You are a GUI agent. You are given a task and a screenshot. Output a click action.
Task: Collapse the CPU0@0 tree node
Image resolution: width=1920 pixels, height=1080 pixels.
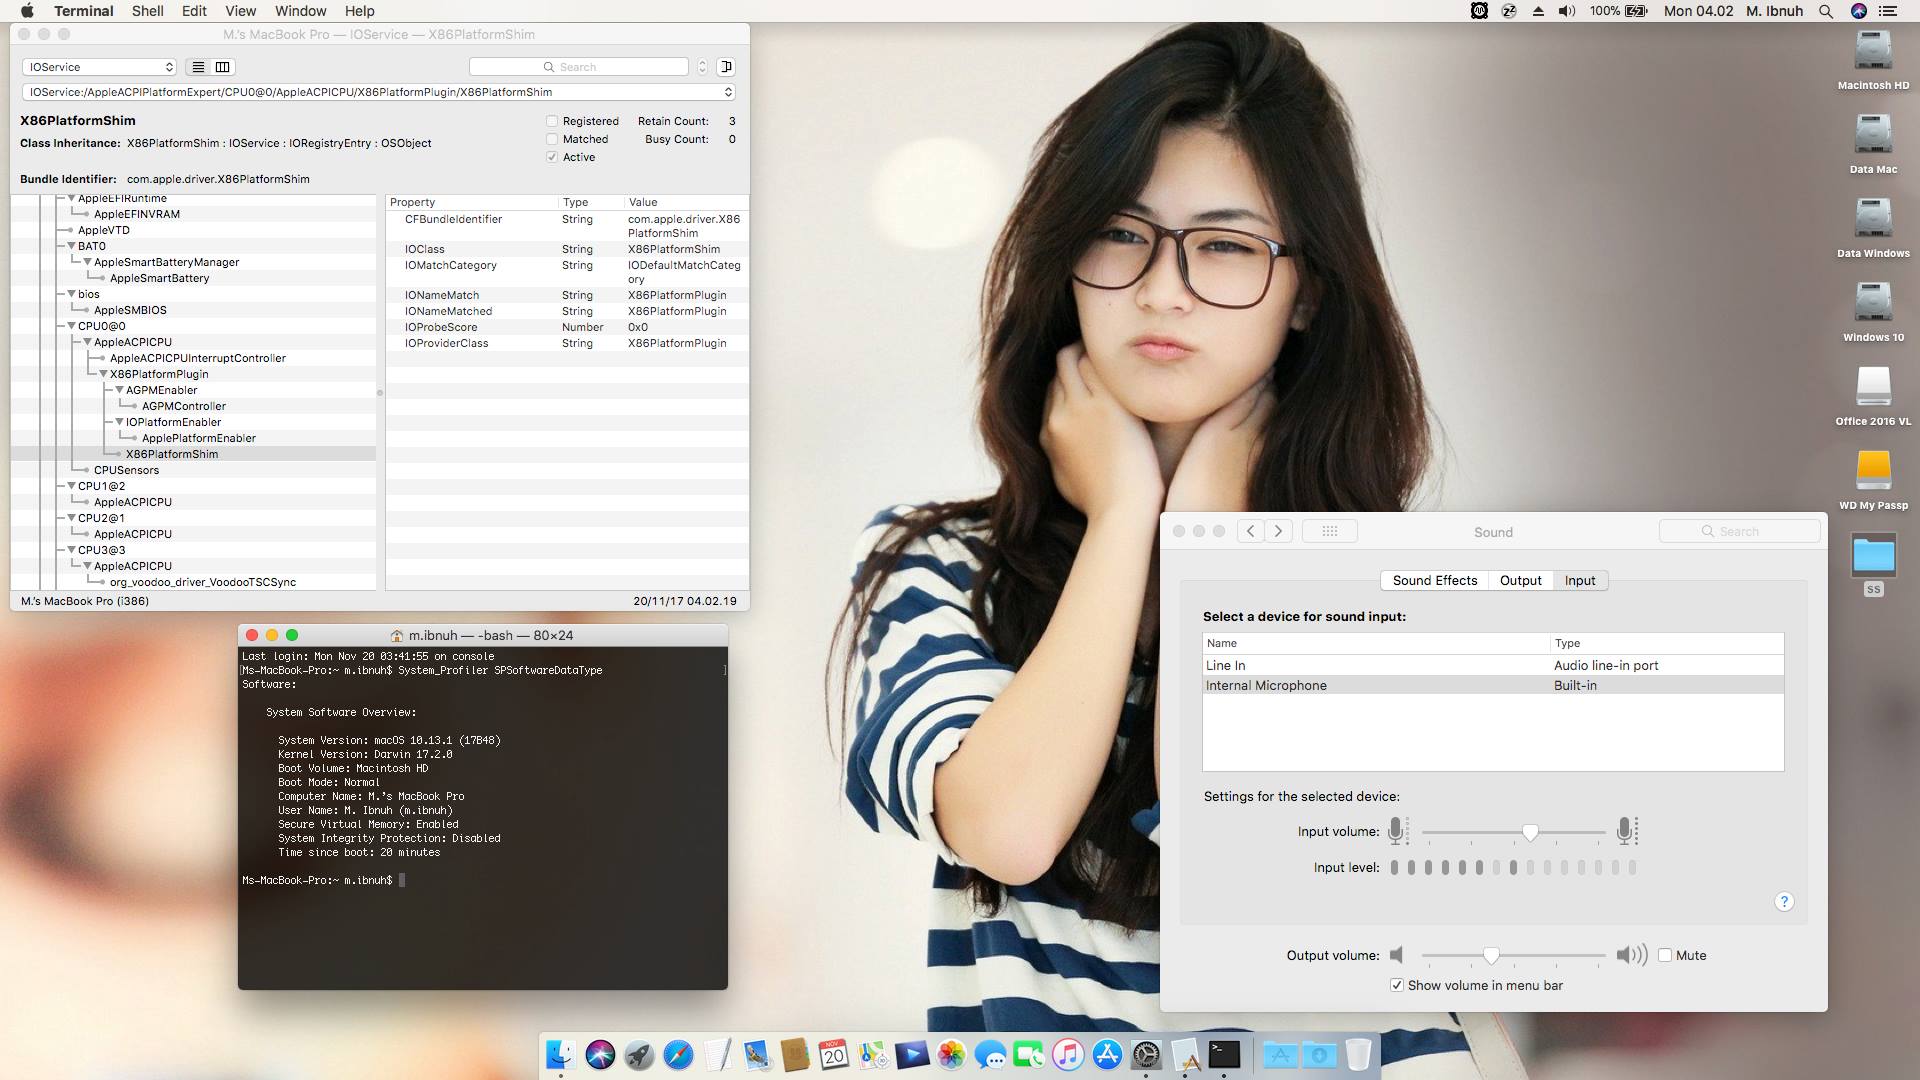pos(71,326)
